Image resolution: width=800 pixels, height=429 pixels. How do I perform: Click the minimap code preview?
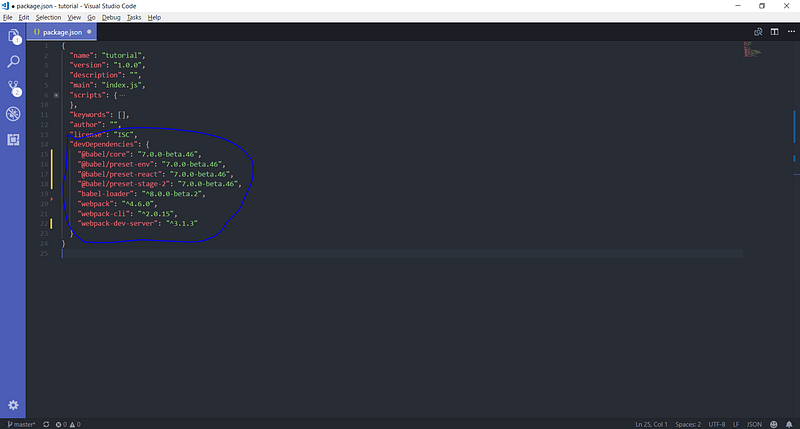[x=752, y=49]
